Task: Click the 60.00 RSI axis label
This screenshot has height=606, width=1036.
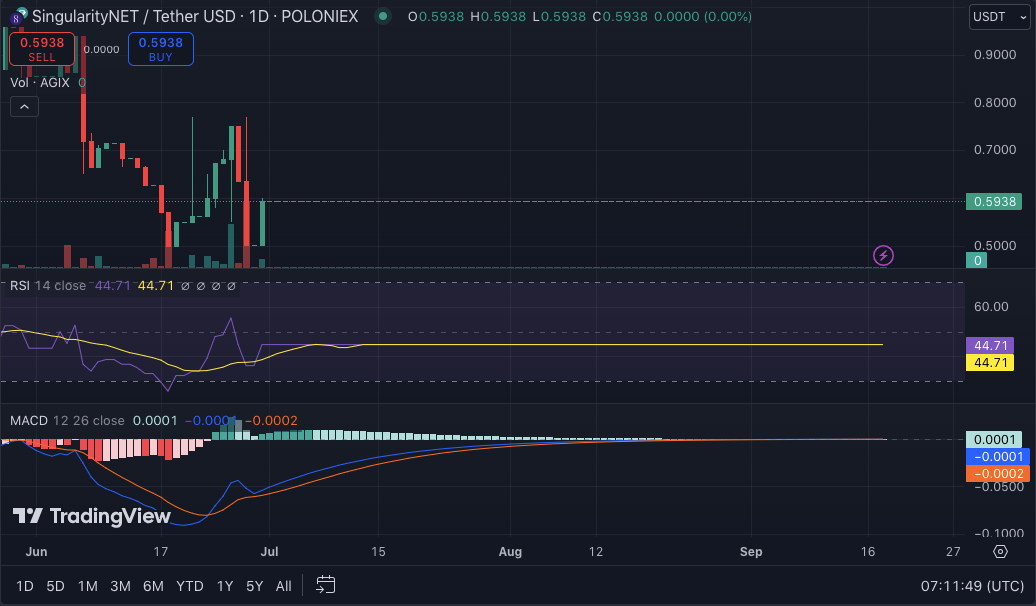Action: click(x=991, y=306)
